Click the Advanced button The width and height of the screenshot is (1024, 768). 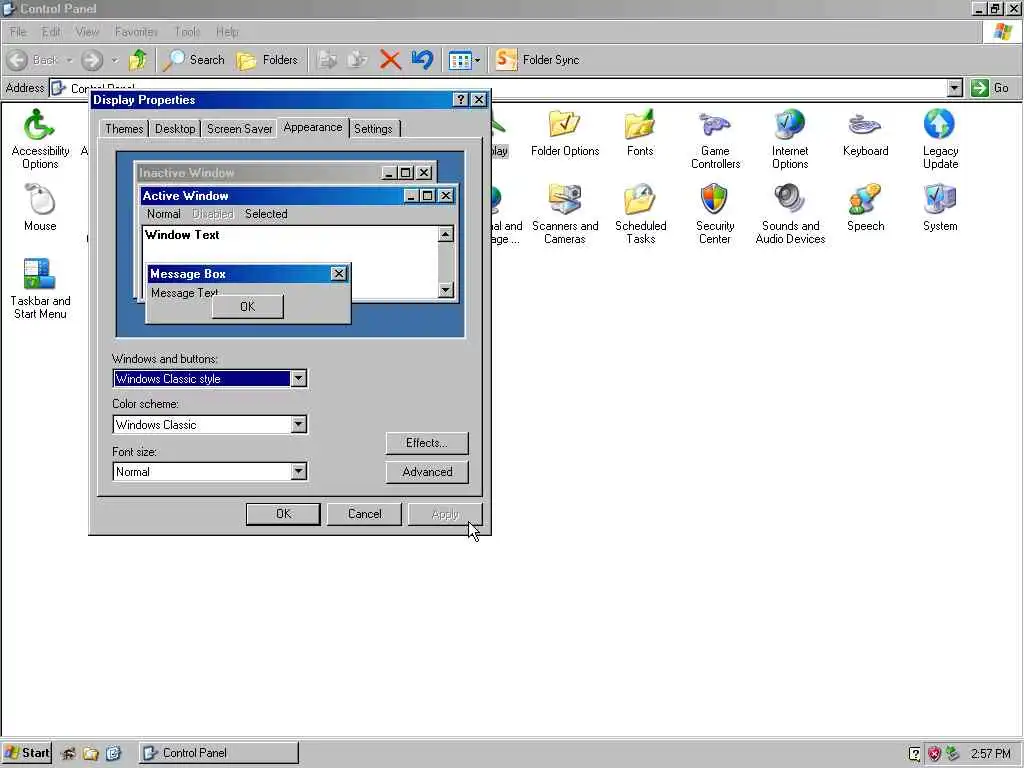pos(427,472)
